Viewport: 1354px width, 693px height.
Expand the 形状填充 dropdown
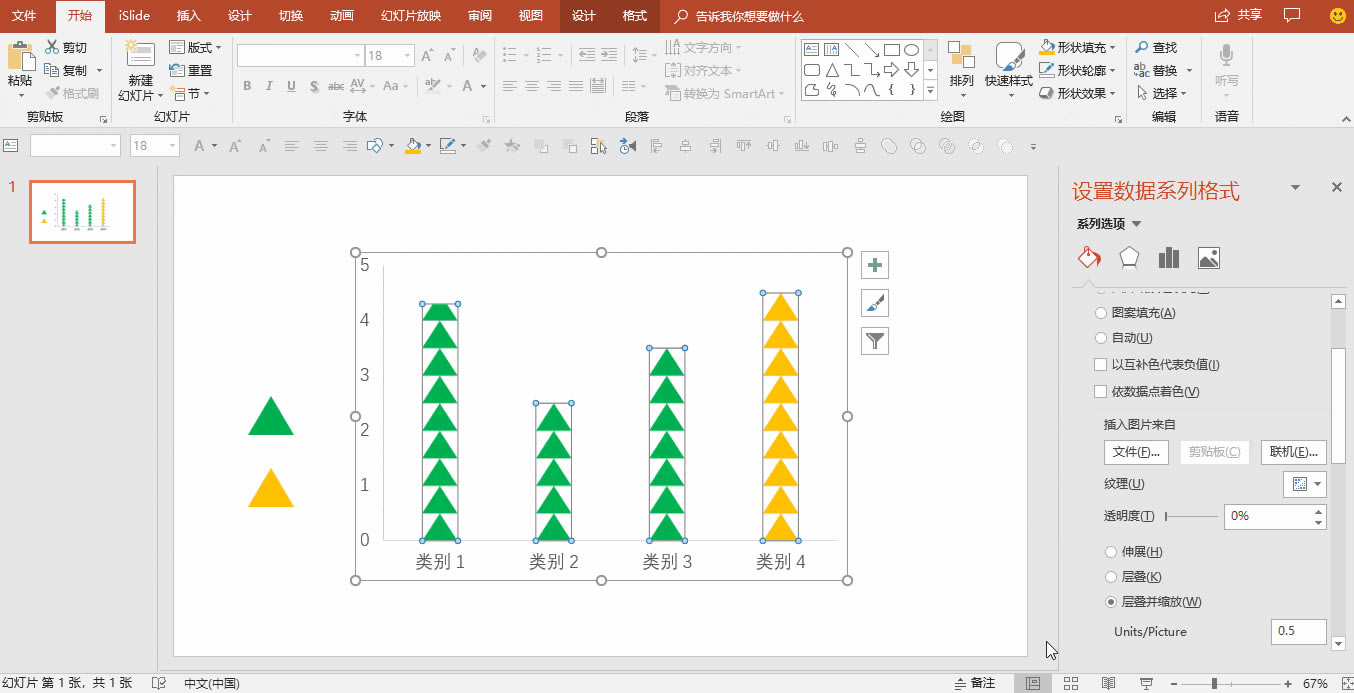(1115, 47)
